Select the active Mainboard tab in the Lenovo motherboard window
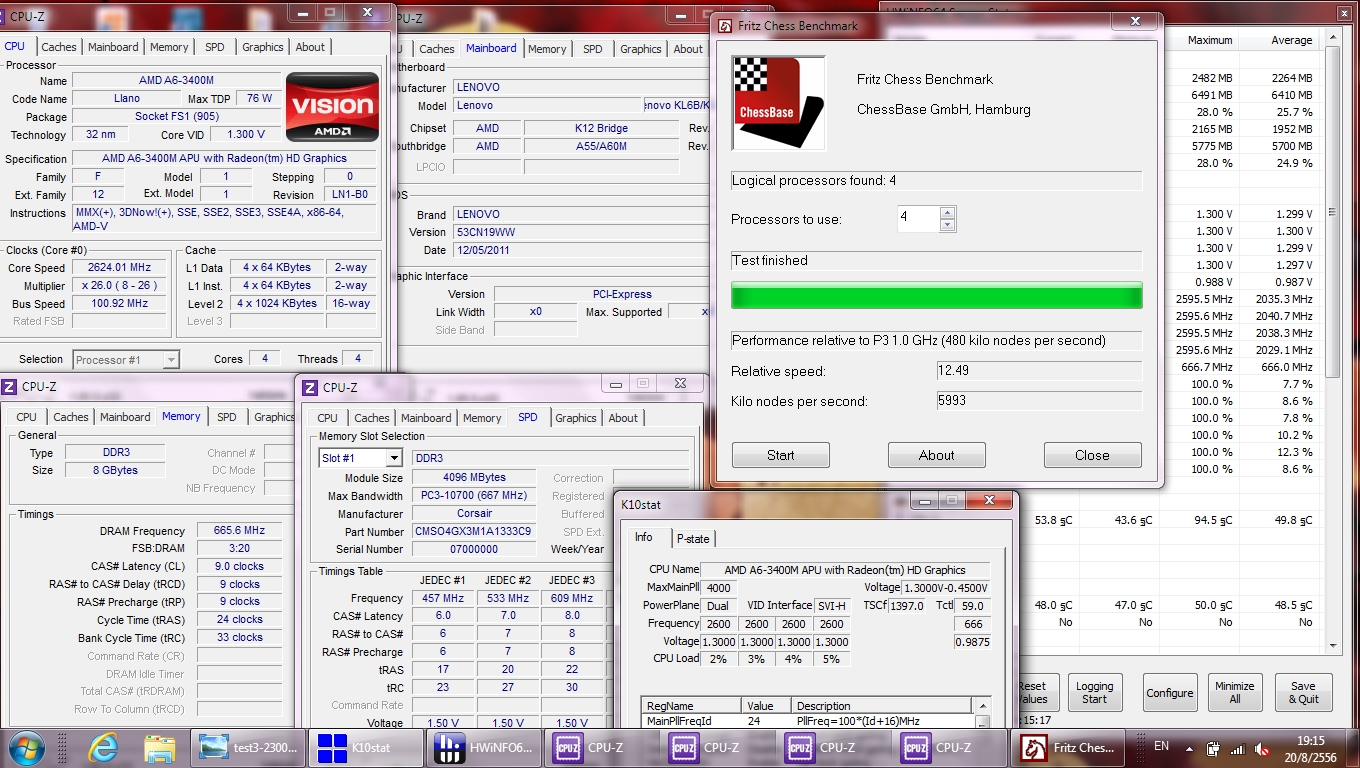This screenshot has width=1360, height=768. (x=492, y=48)
